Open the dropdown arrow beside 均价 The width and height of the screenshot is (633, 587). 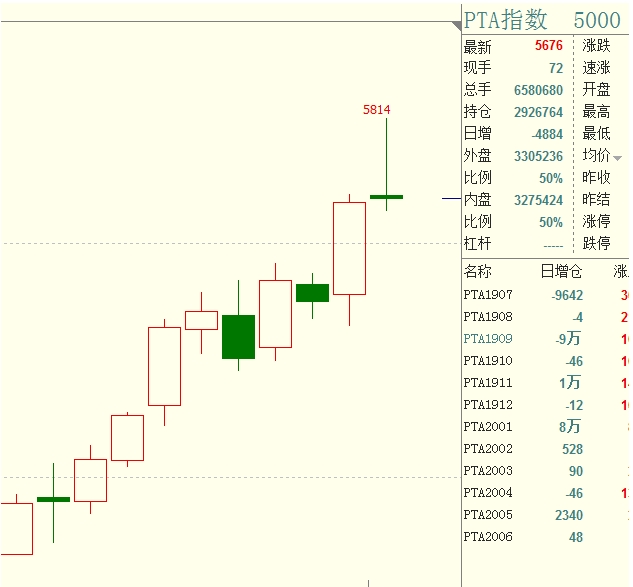click(618, 158)
